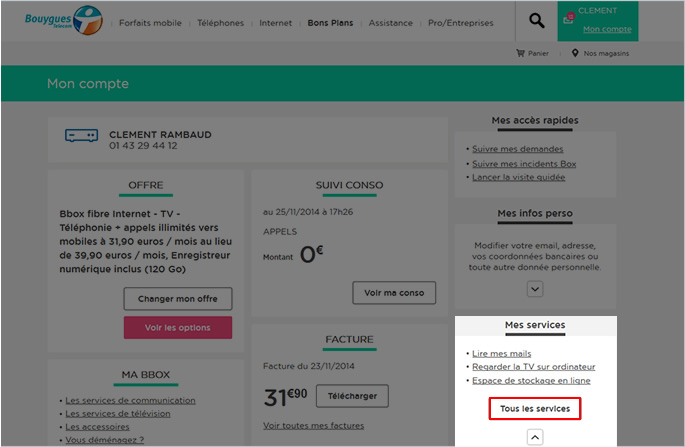
Task: Click the Nos magasins link
Action: click(x=606, y=53)
